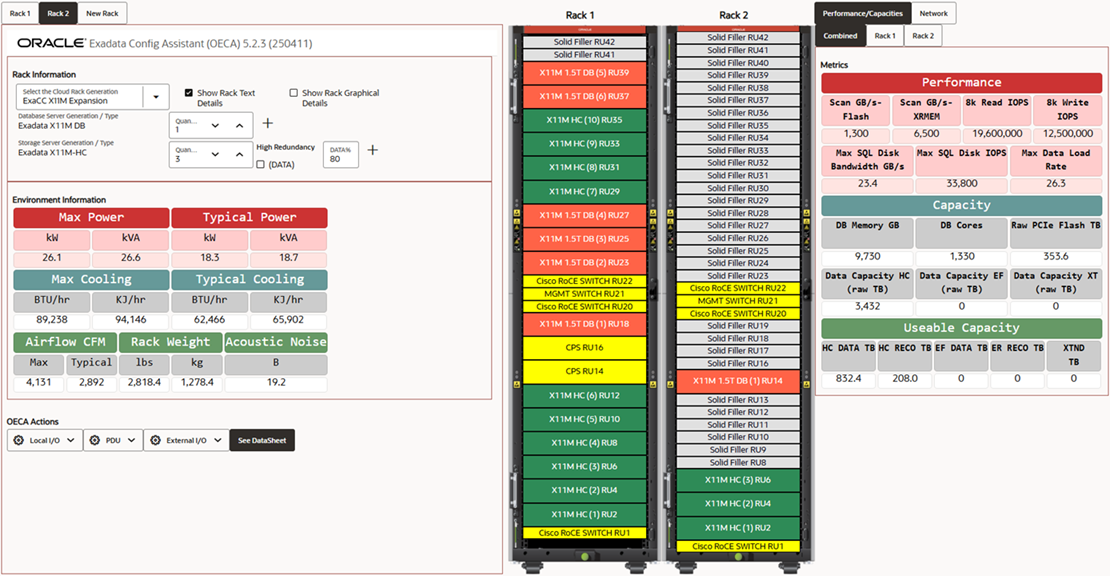Viewport: 1110px width, 576px height.
Task: Click the 832.4 HC DATA TB value
Action: point(848,379)
